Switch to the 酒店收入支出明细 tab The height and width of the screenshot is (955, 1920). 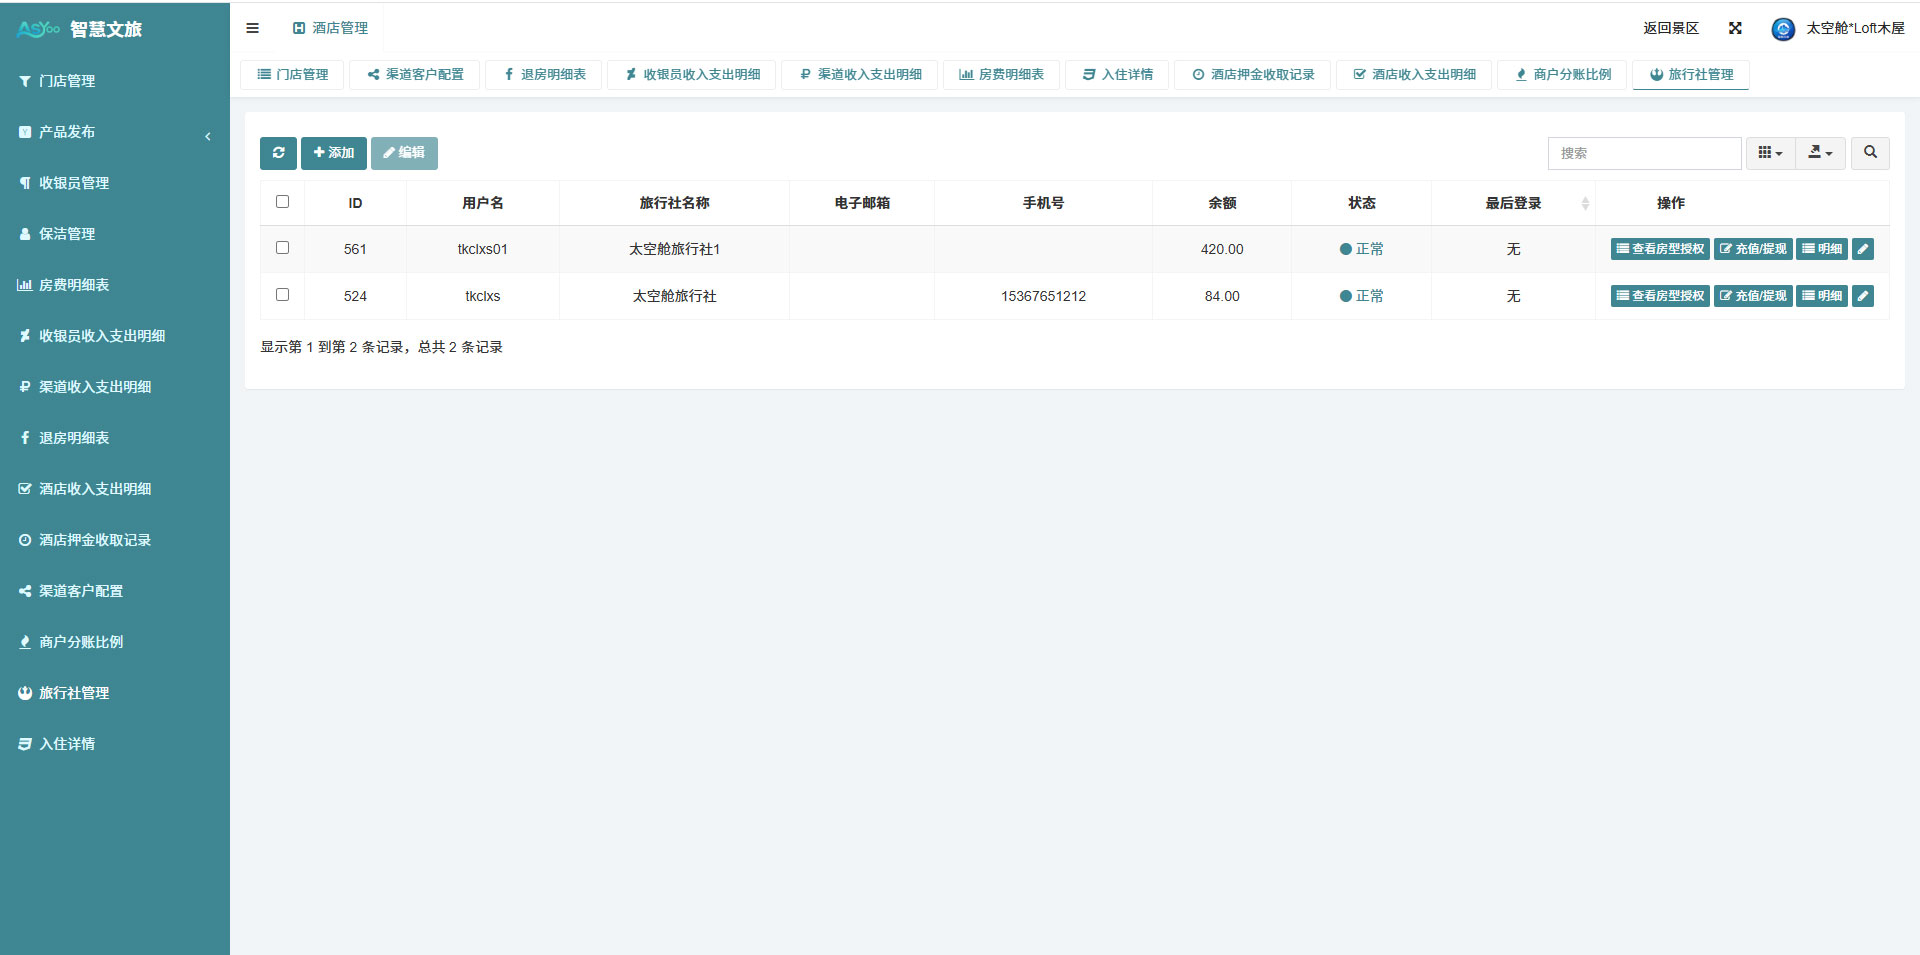pos(1414,75)
